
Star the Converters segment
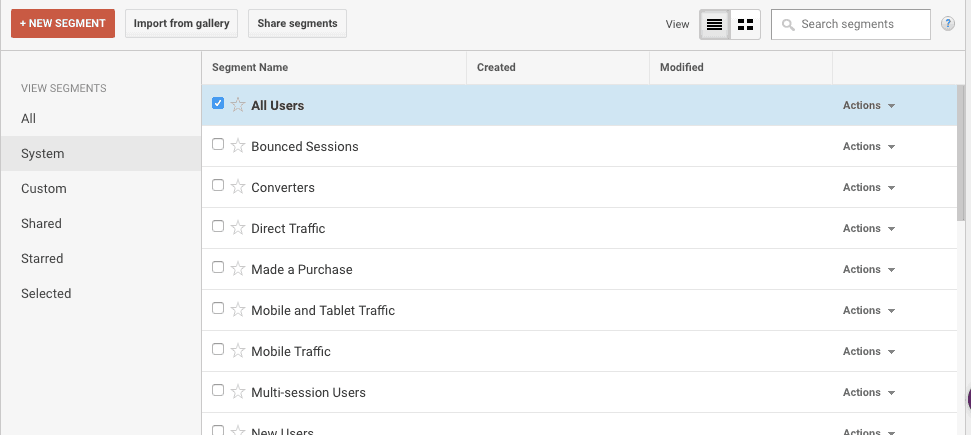[238, 187]
